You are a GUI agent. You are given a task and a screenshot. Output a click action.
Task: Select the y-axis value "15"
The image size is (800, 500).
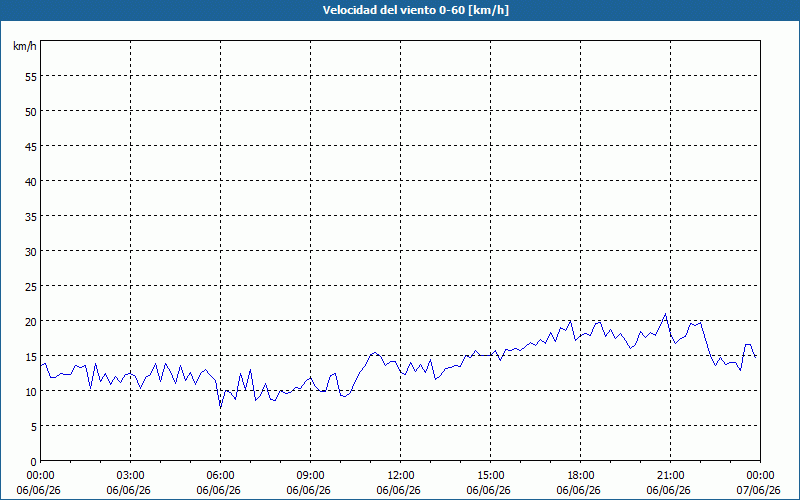click(31, 356)
